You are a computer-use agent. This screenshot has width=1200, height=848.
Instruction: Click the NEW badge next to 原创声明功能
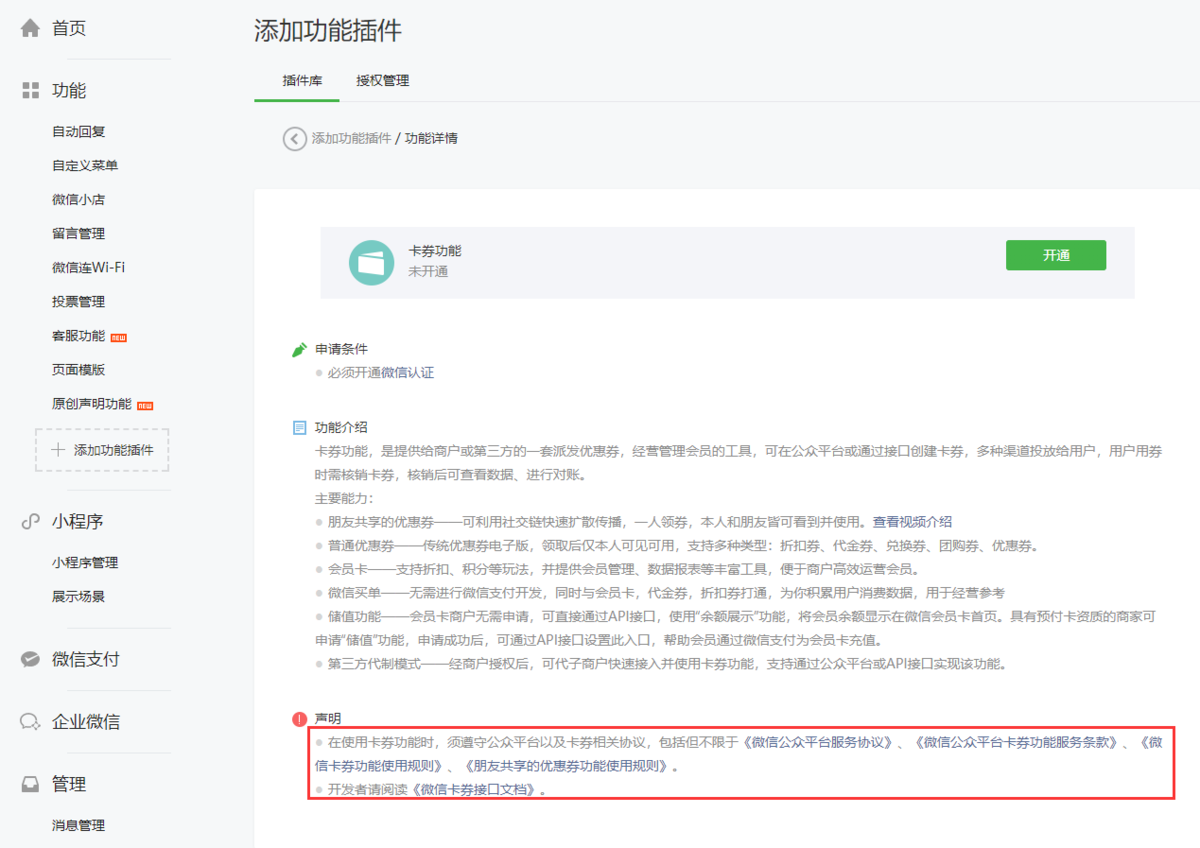[145, 405]
